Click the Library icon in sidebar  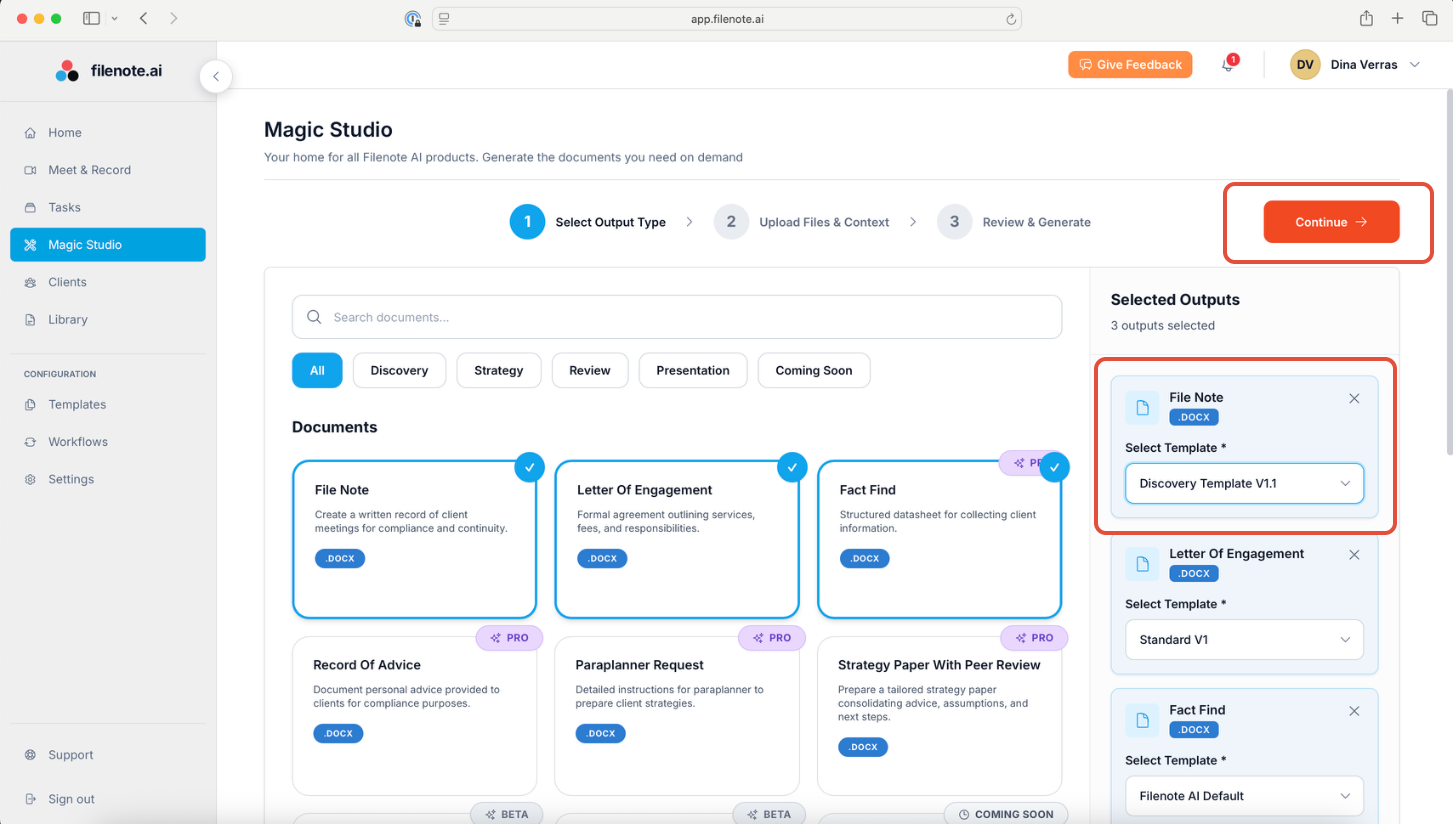click(30, 320)
